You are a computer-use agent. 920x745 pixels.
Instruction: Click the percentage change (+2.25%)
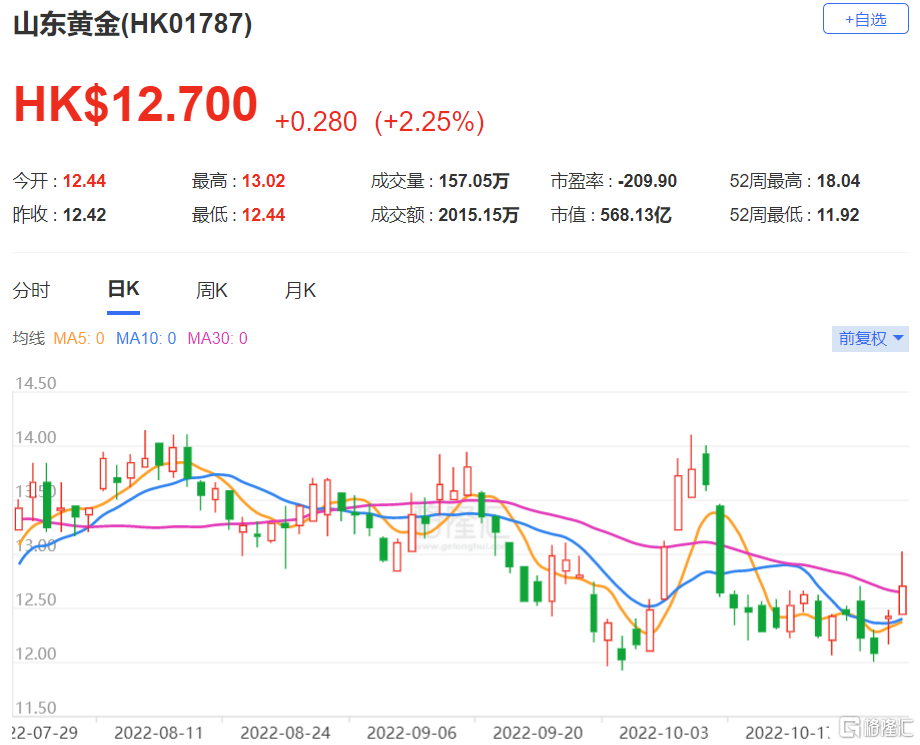[x=429, y=121]
